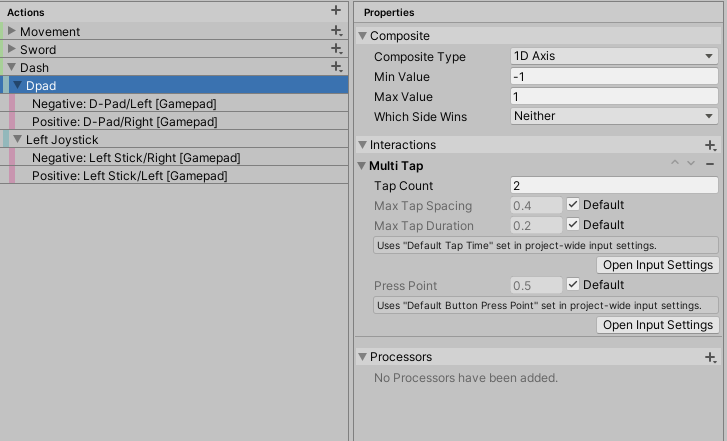The width and height of the screenshot is (727, 441).
Task: Select Positive: Left Stick/Left binding
Action: pos(129,176)
